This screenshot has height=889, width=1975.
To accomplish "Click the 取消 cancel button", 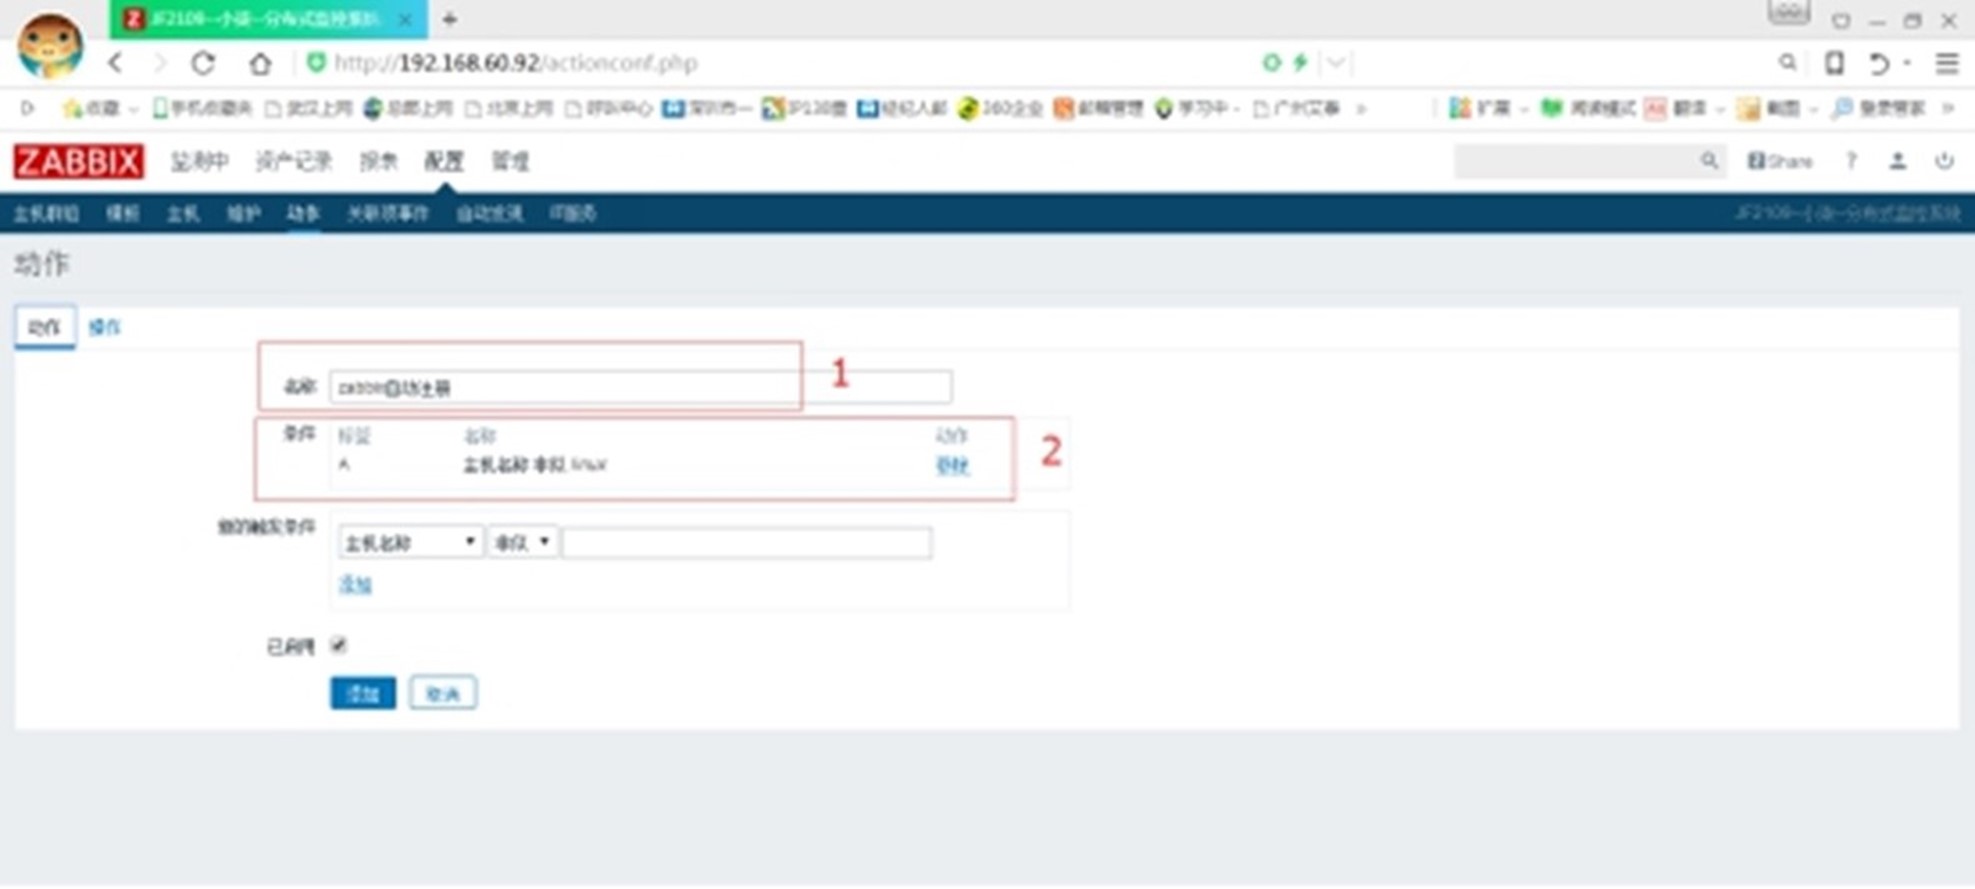I will [443, 693].
